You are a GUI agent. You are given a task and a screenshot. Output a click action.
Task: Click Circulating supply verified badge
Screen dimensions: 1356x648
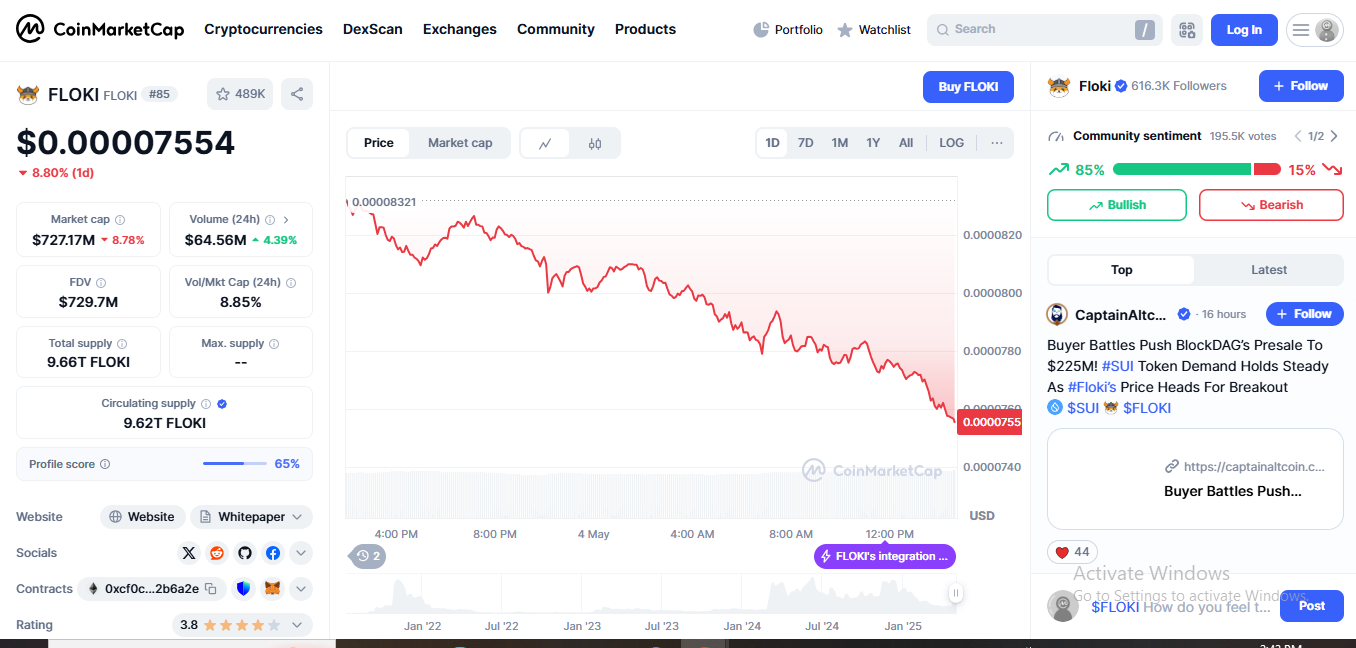(x=222, y=404)
